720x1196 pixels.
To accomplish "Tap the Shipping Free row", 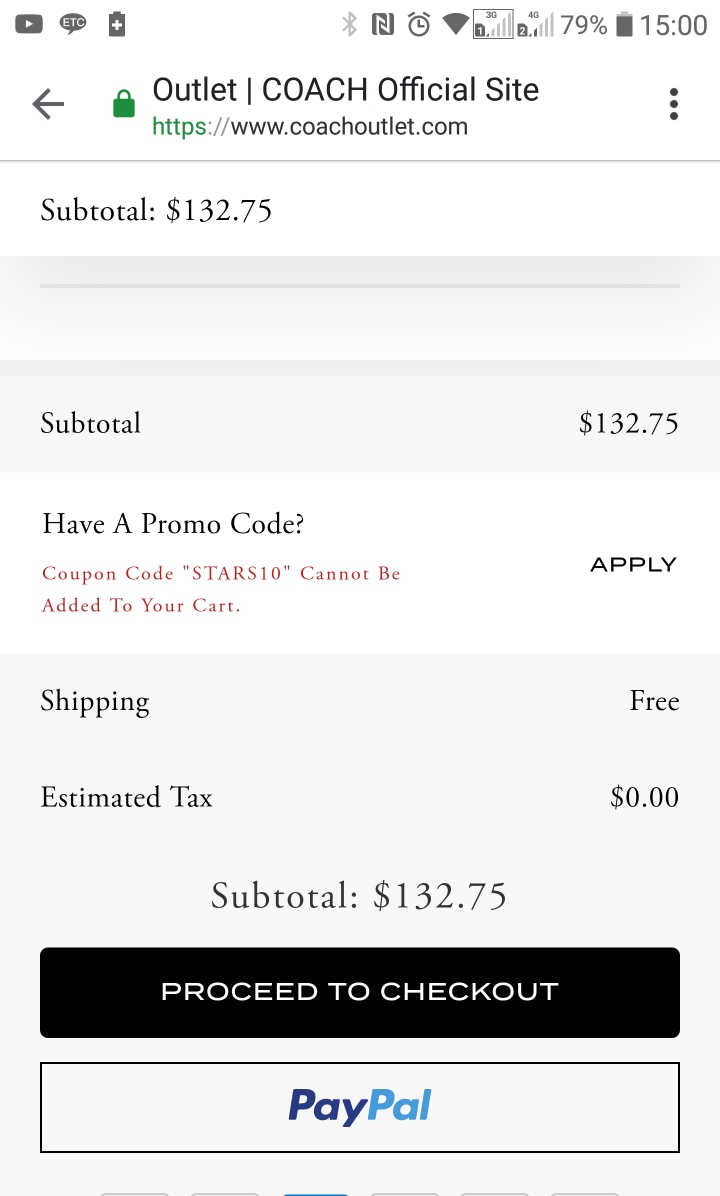I will [x=360, y=701].
